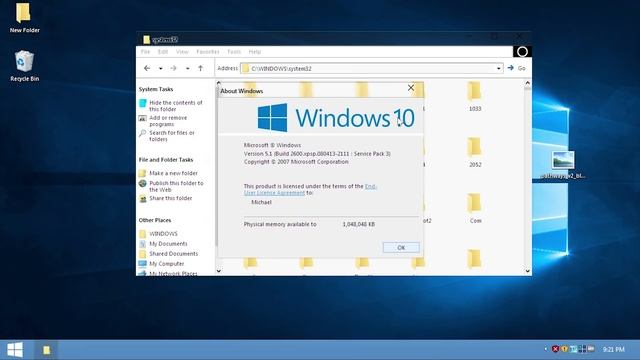The height and width of the screenshot is (360, 640).
Task: Click Share this folder task
Action: point(170,198)
